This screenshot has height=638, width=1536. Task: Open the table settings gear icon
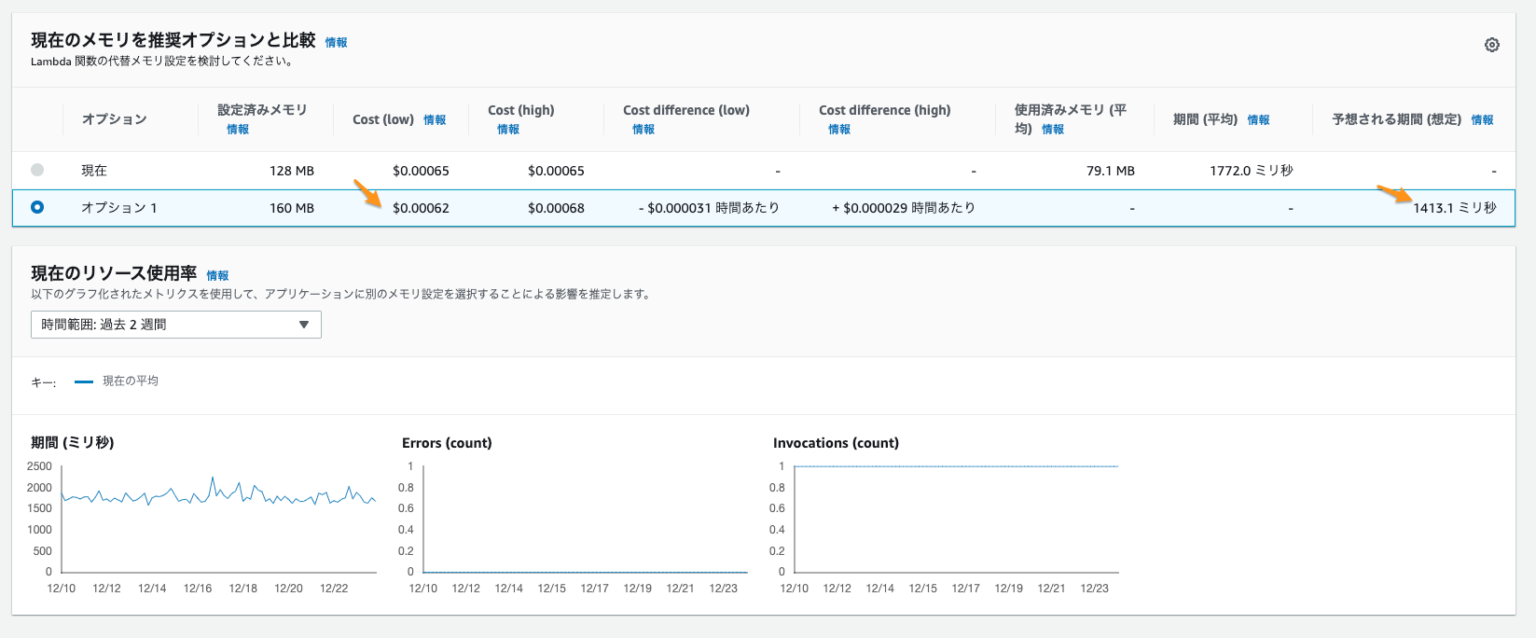[1492, 44]
